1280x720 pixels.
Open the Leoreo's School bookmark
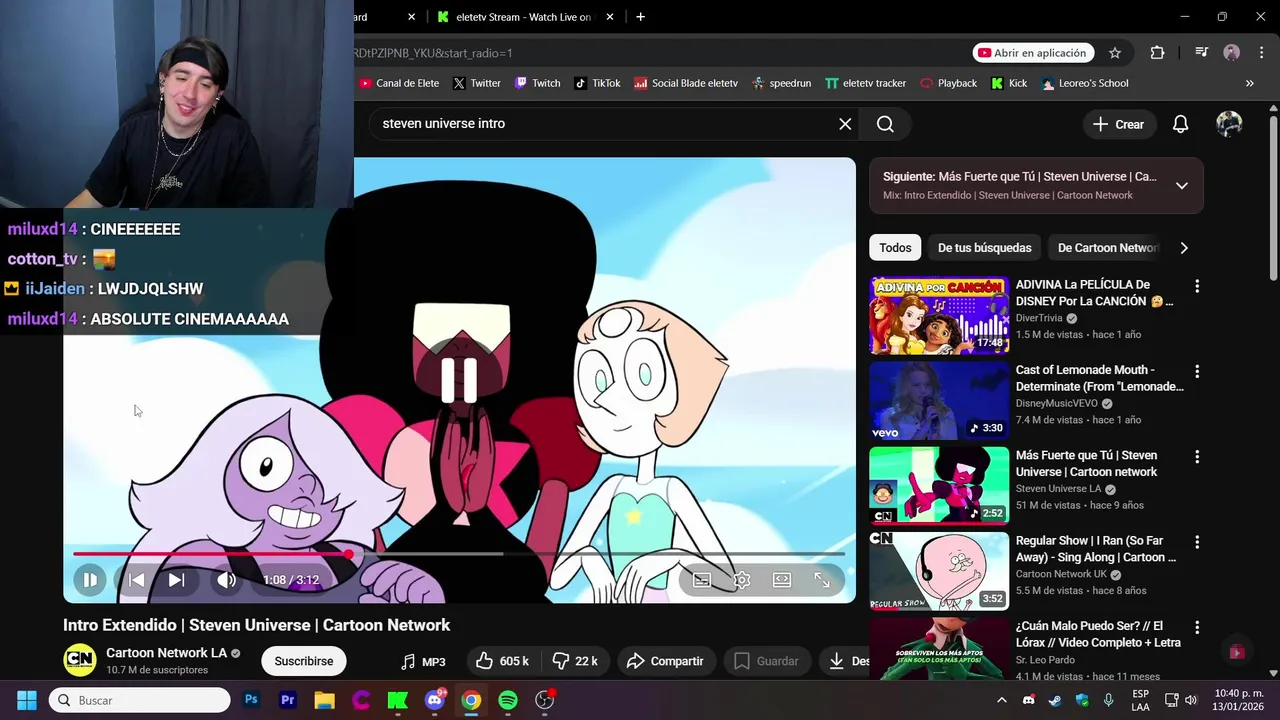coord(1085,83)
